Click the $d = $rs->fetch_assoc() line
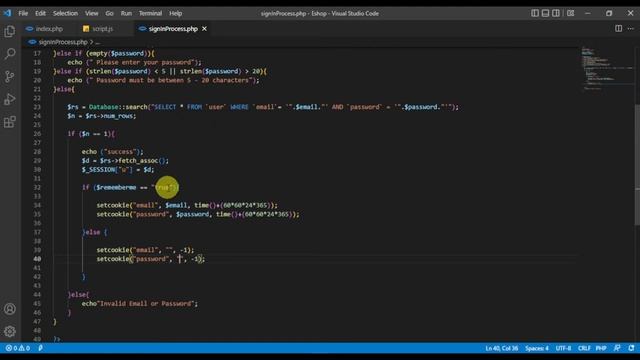The height and width of the screenshot is (360, 640). click(x=125, y=160)
